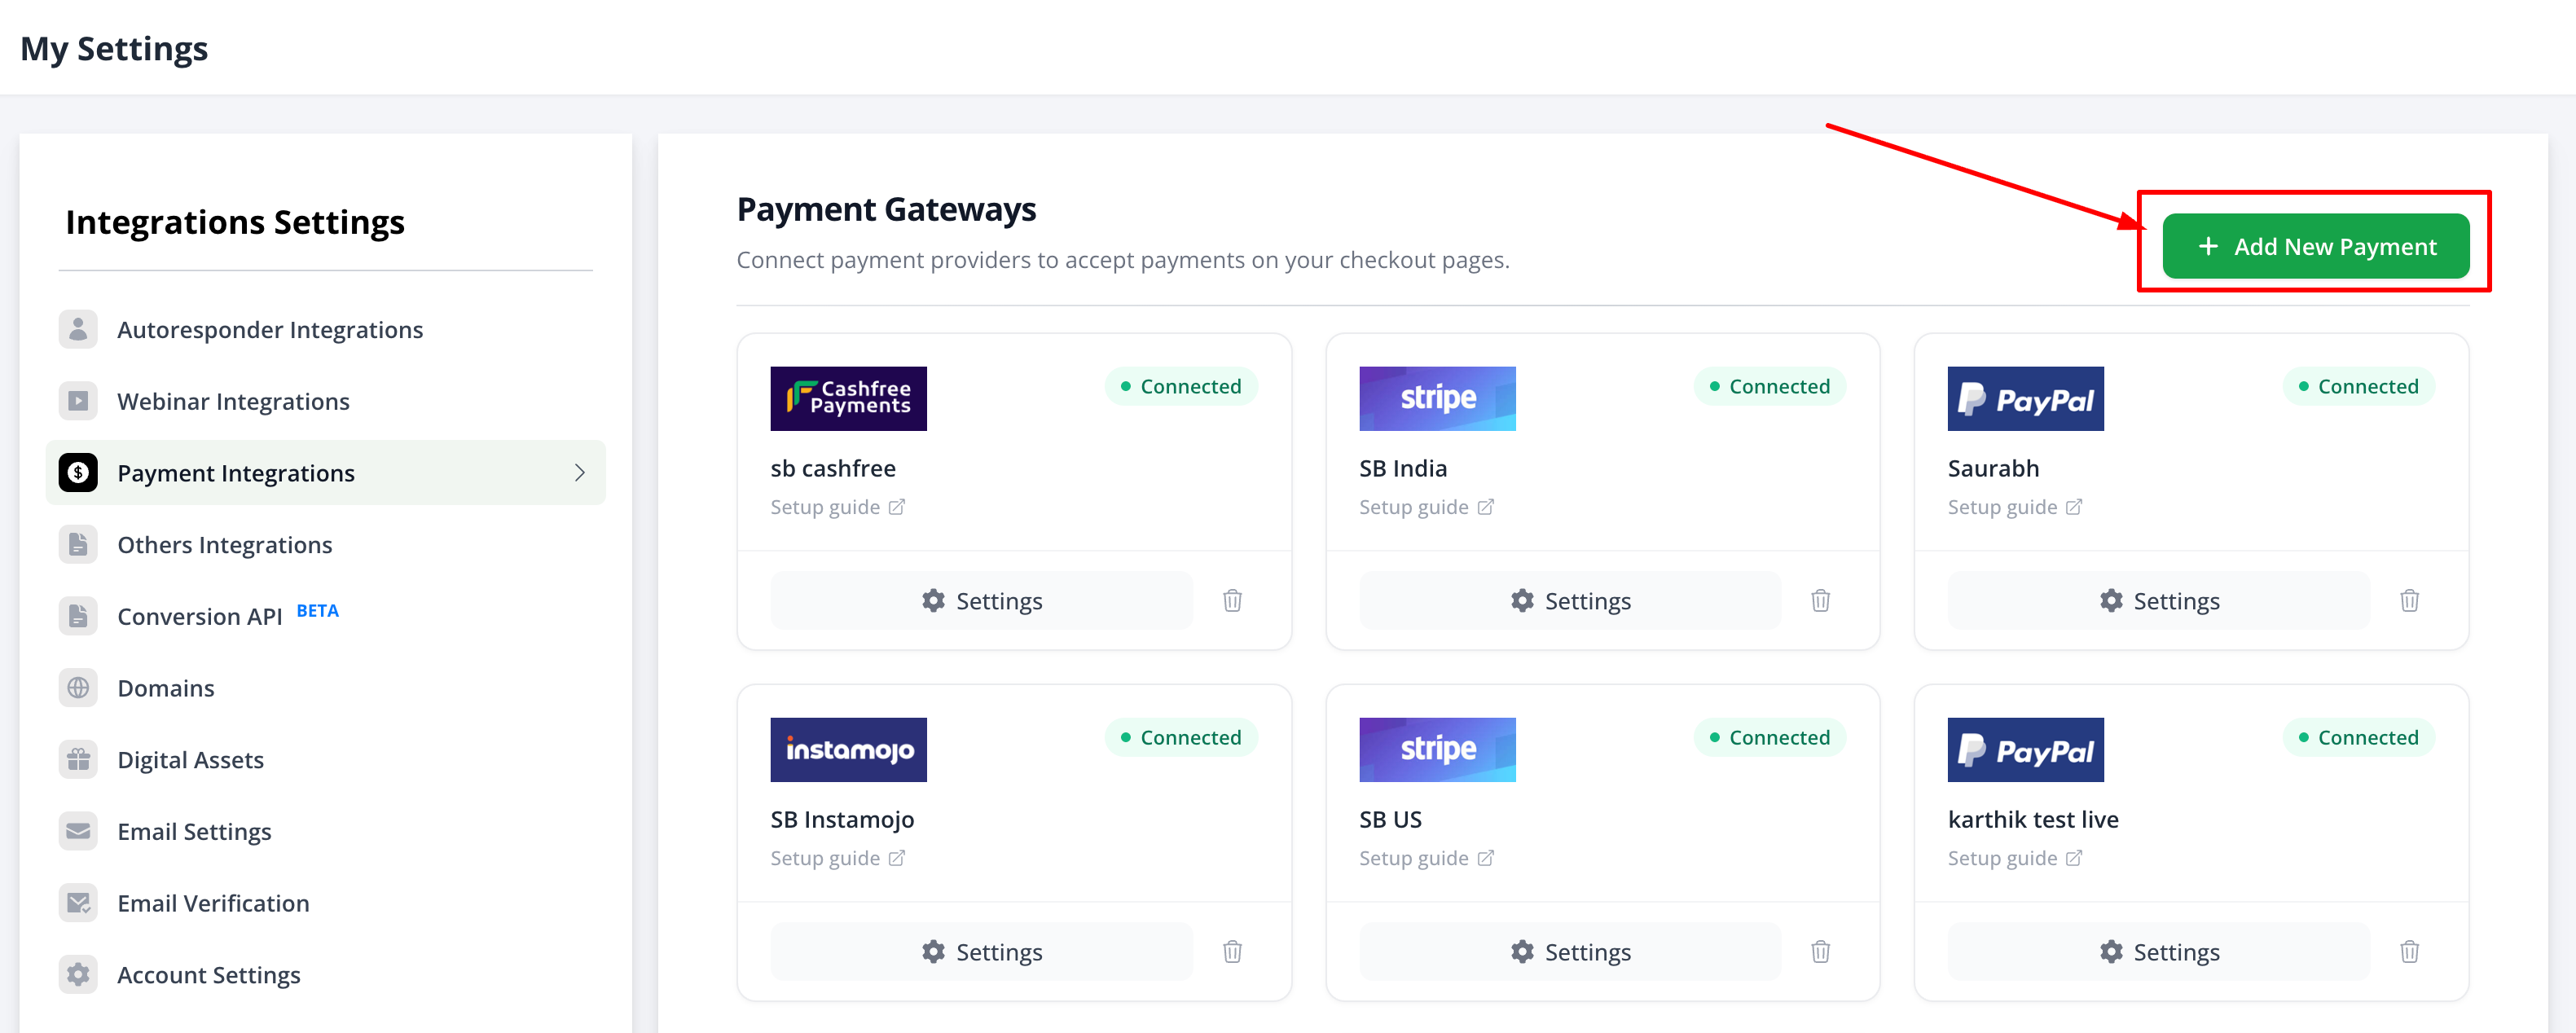
Task: Remove the Saurabh PayPal gateway via trash icon
Action: point(2409,600)
